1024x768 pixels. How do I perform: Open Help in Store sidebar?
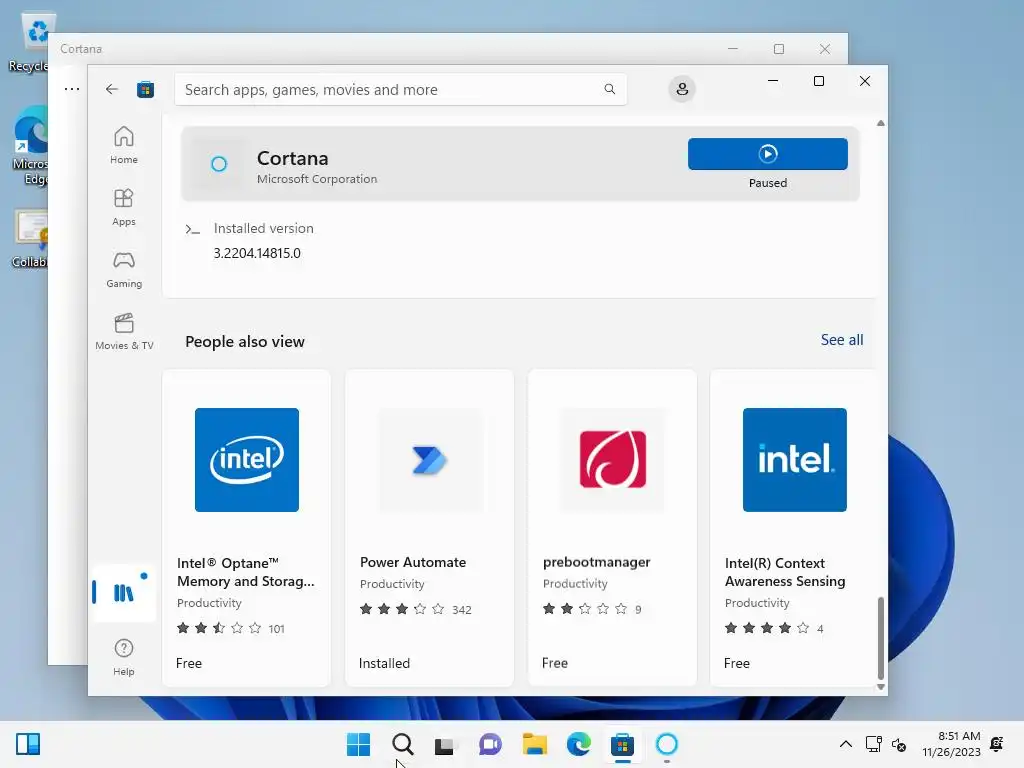click(x=123, y=657)
